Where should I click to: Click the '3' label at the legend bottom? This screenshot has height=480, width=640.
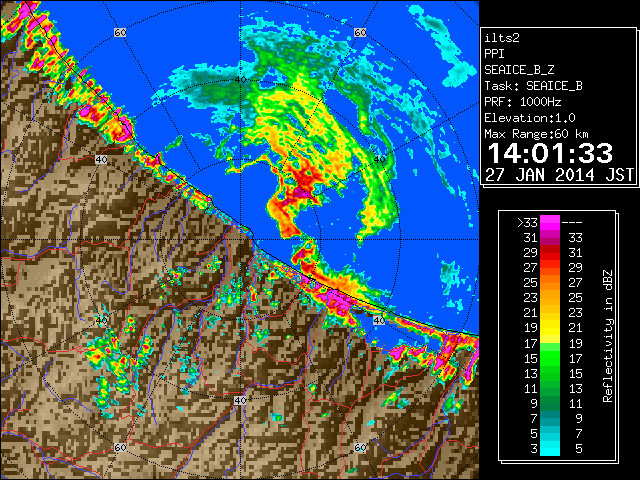pos(534,449)
